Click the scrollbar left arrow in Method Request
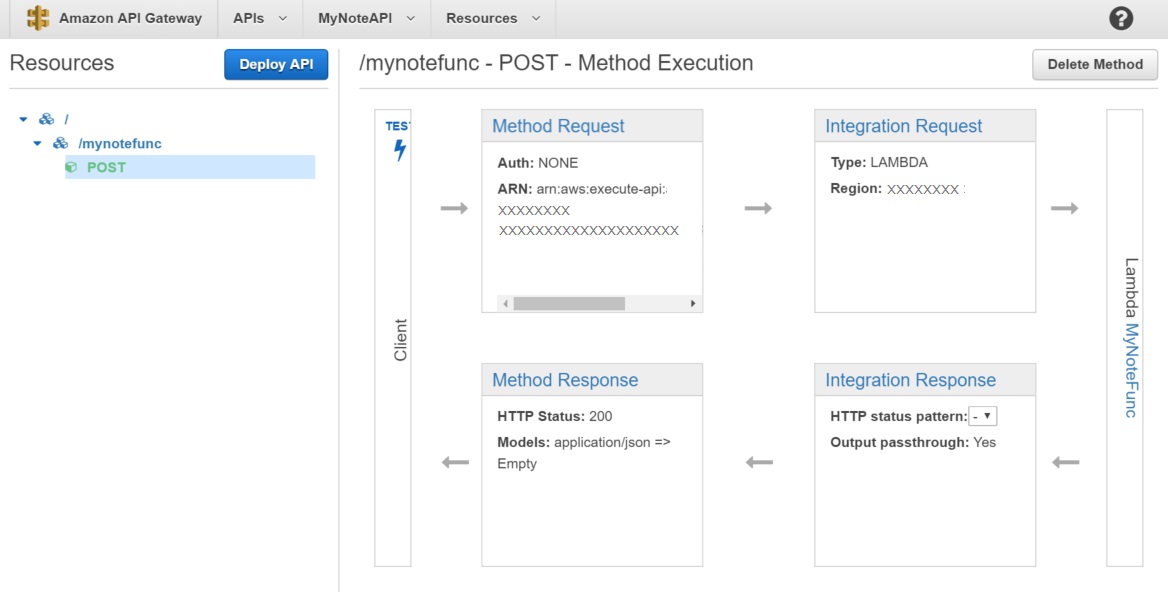The width and height of the screenshot is (1168, 592). [506, 303]
